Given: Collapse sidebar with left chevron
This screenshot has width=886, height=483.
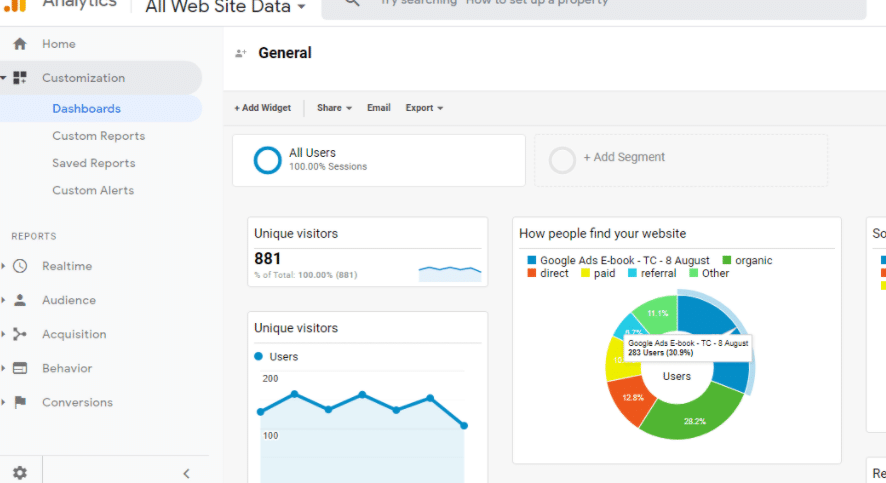Looking at the screenshot, I should click(x=186, y=473).
